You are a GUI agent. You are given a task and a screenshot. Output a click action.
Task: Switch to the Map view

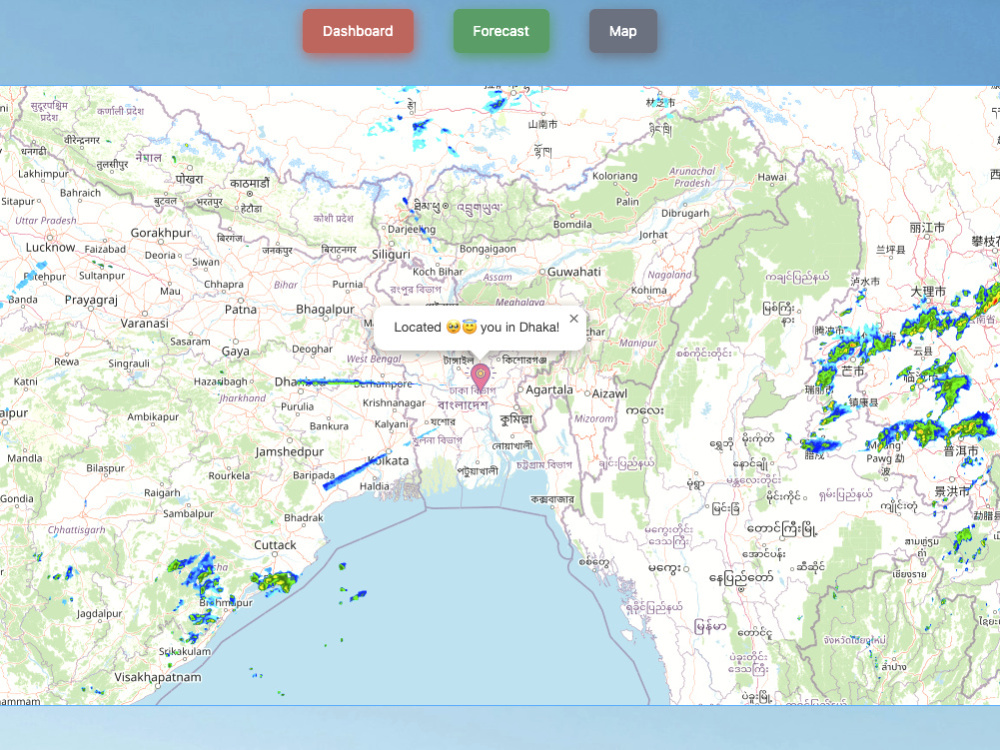pyautogui.click(x=622, y=31)
